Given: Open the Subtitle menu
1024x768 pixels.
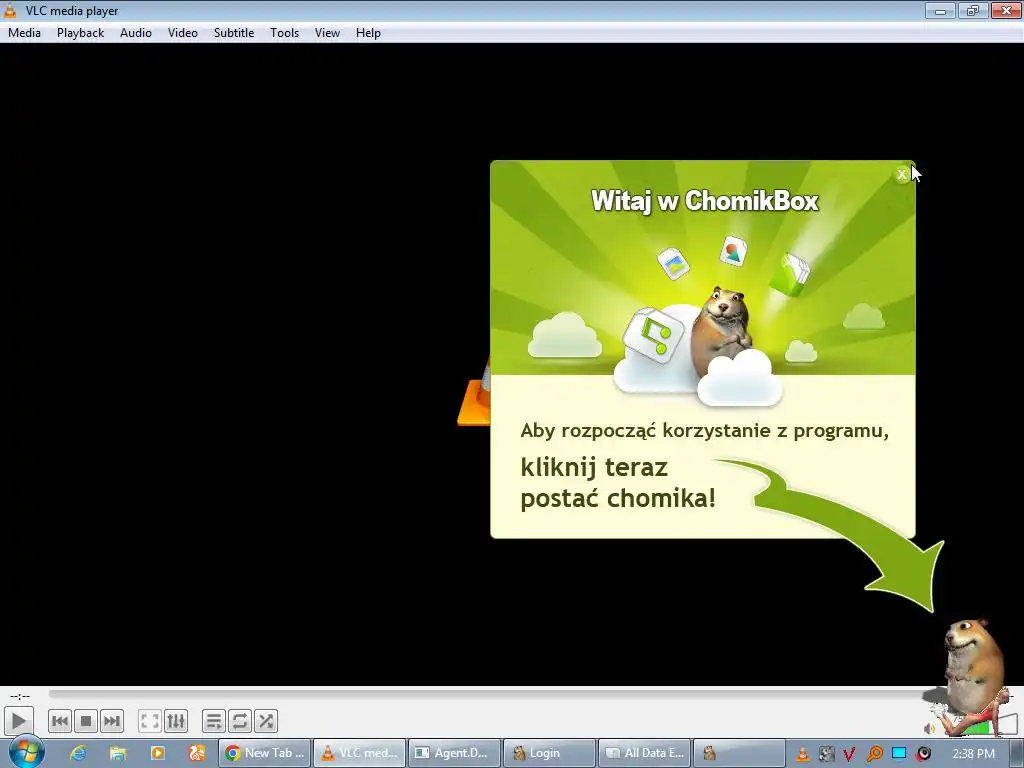Looking at the screenshot, I should pos(234,33).
